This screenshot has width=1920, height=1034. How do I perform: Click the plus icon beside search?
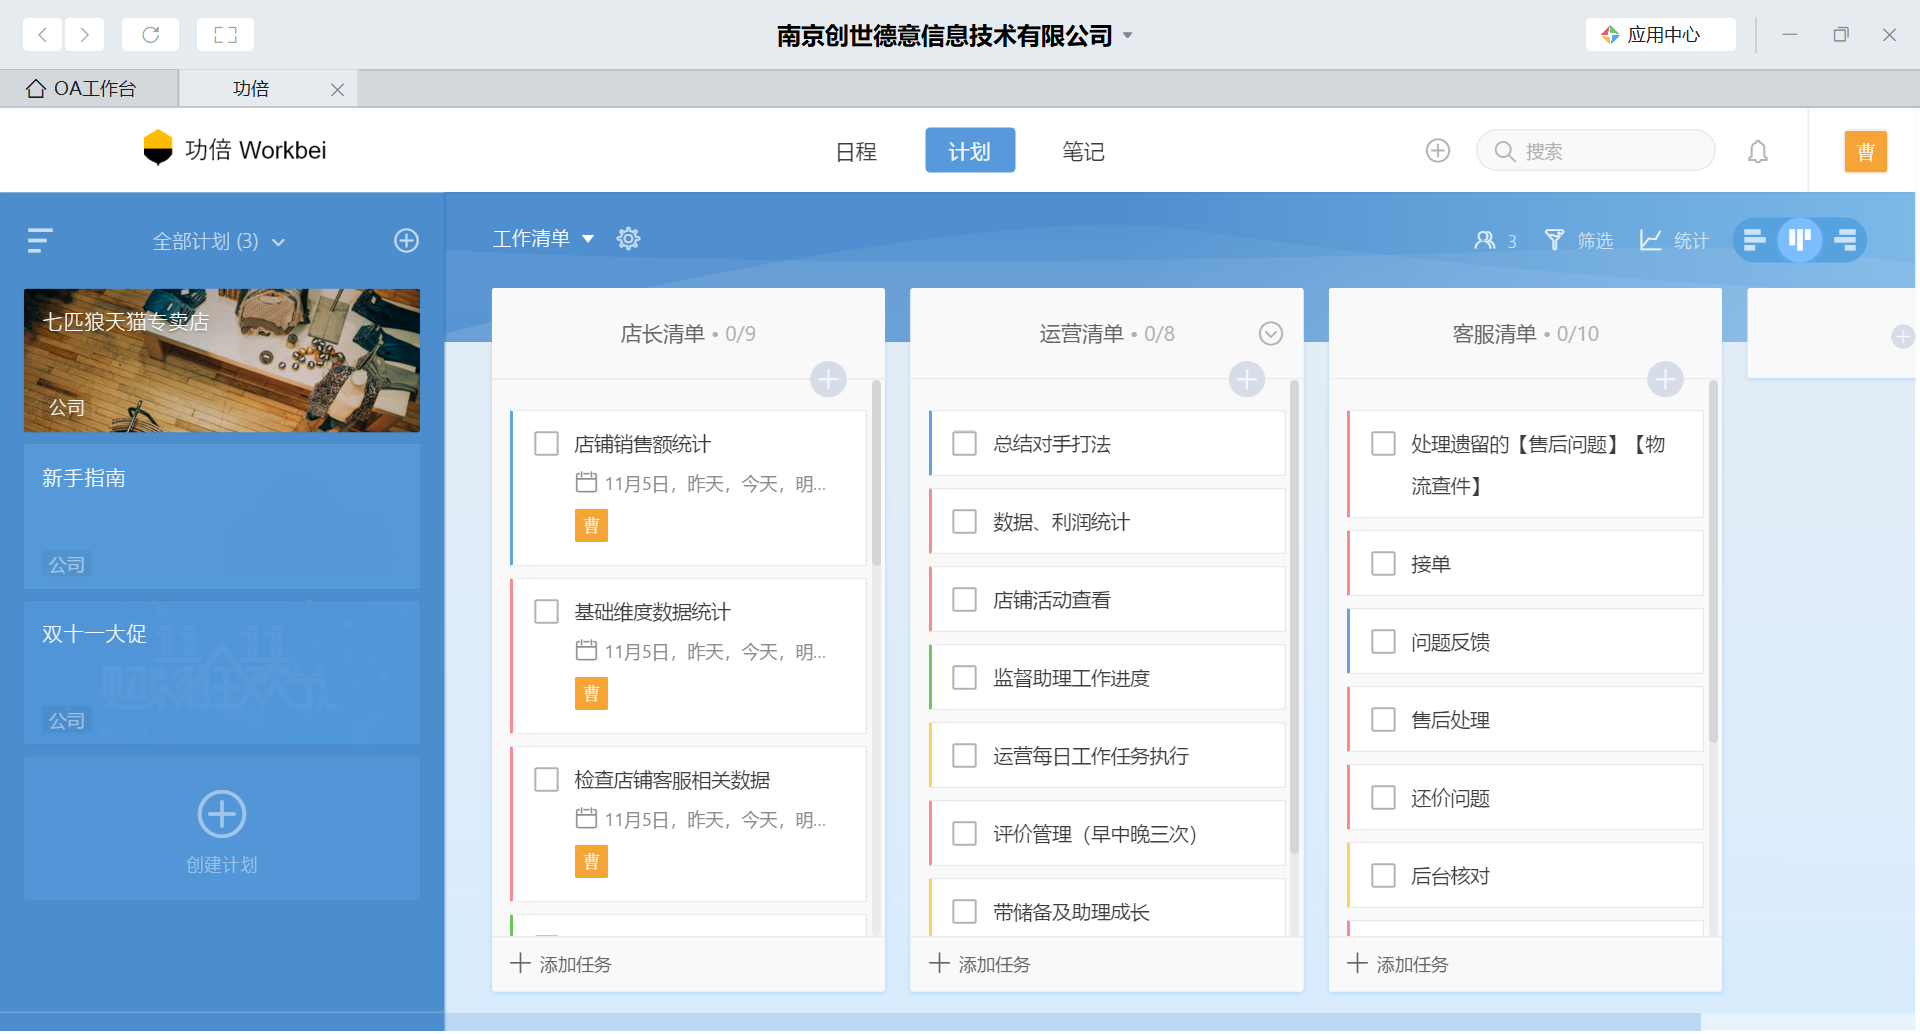pos(1438,151)
